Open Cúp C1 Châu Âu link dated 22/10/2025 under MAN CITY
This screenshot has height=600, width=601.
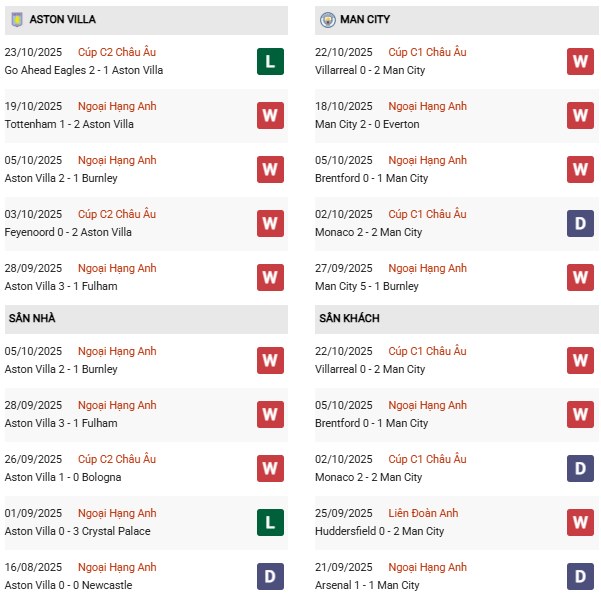pos(427,52)
